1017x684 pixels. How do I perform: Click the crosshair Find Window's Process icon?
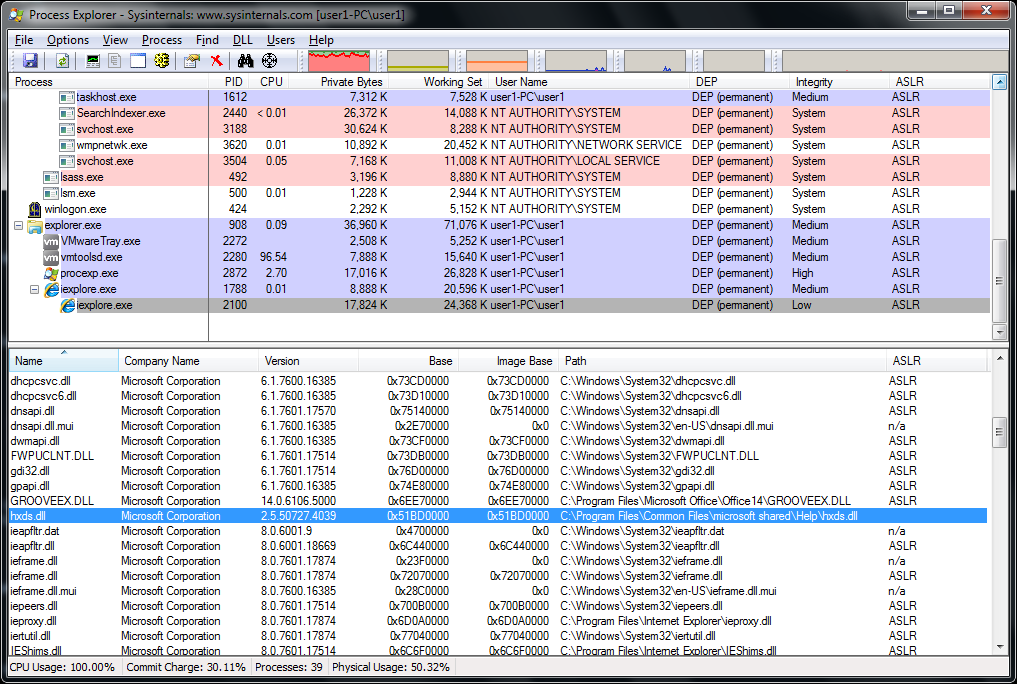point(269,61)
